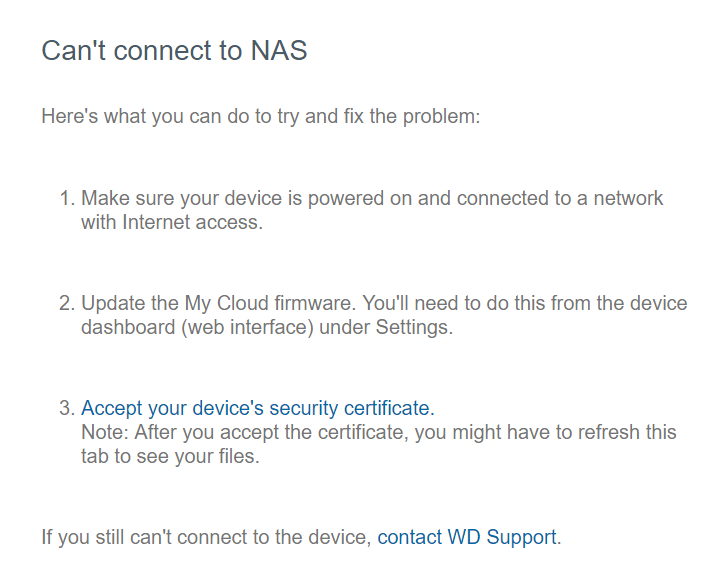Click the dashboard (web interface) under Settings line
714x587 pixels.
267,327
